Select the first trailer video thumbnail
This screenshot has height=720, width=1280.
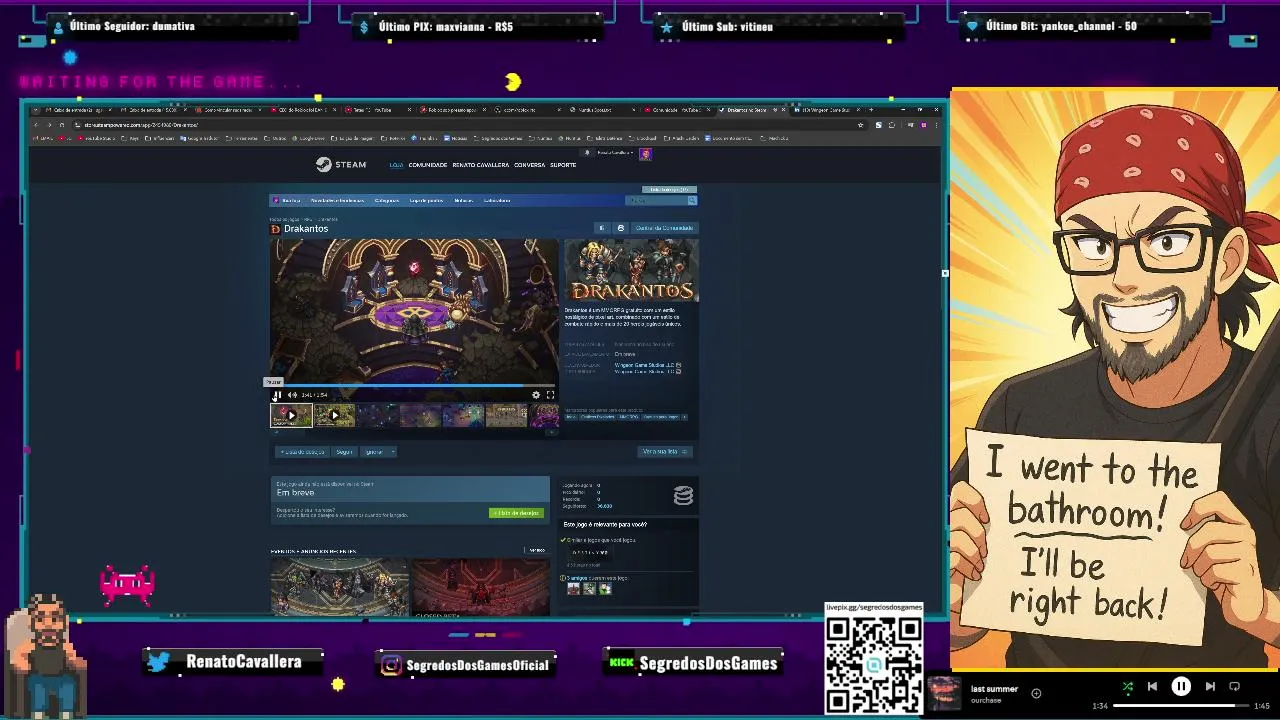291,415
